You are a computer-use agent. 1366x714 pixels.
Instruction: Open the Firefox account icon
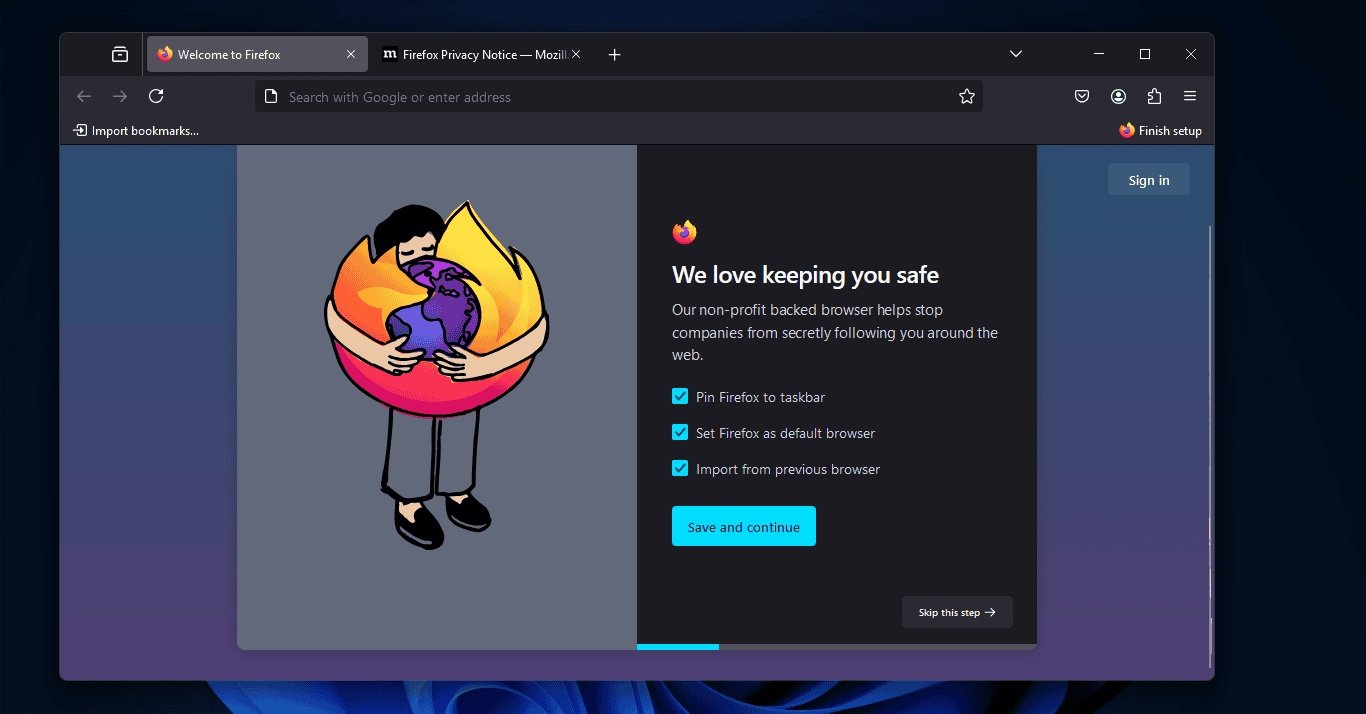click(1118, 96)
